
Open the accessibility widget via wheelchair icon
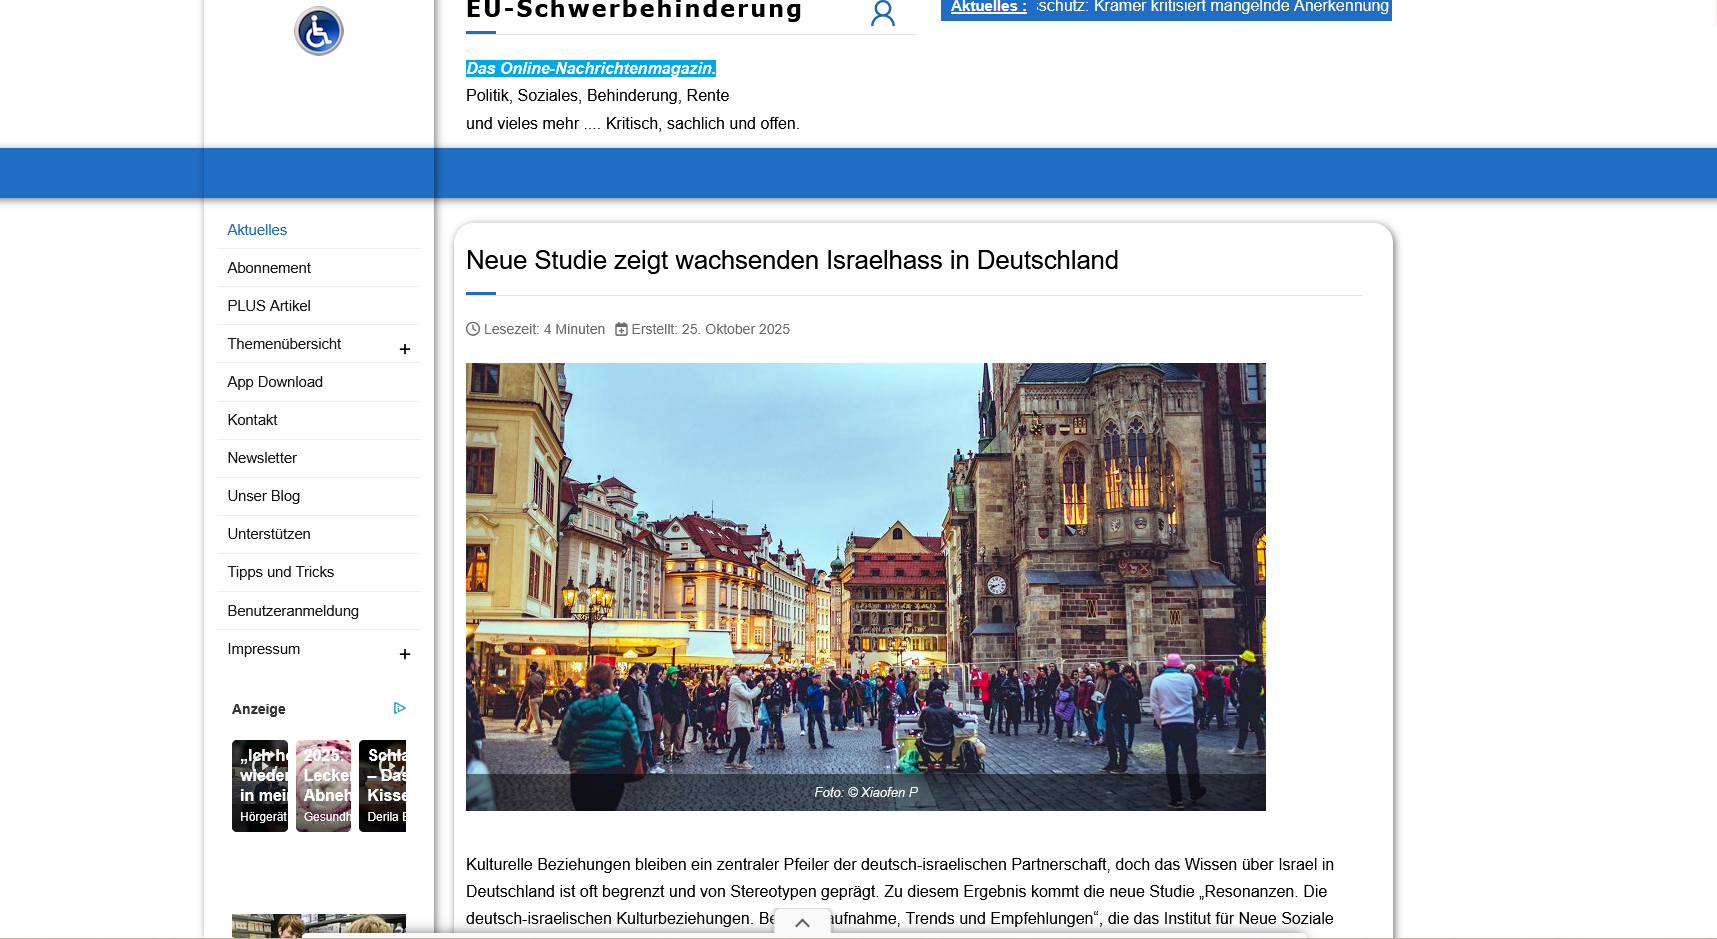(318, 31)
